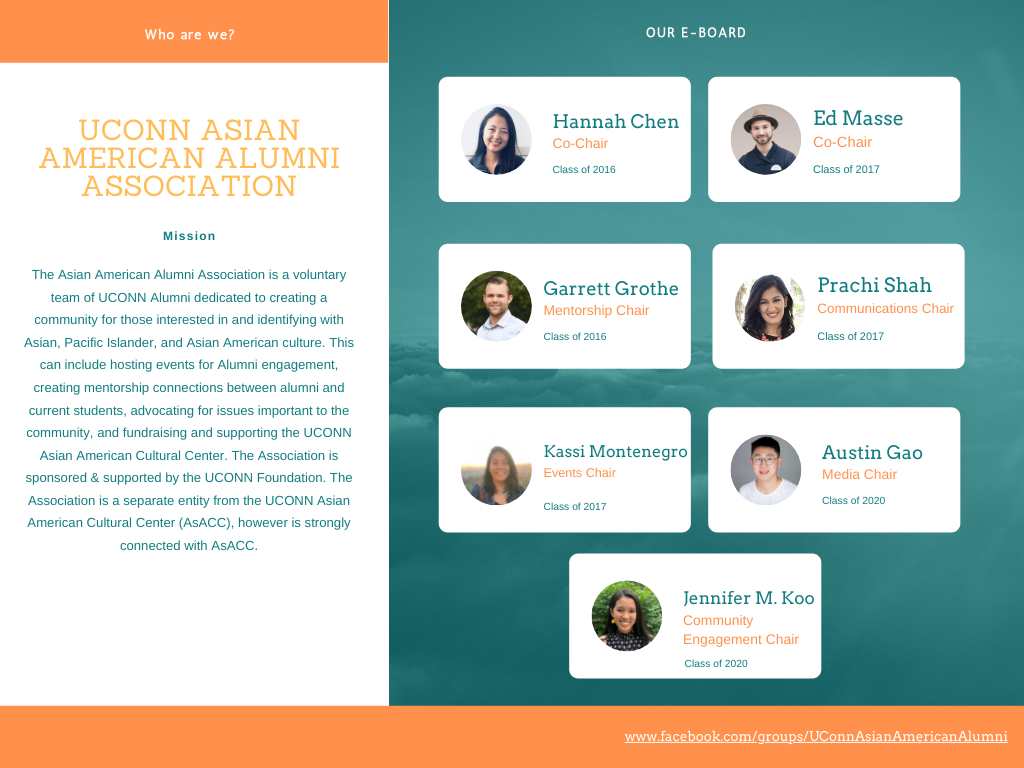Screen dimensions: 1024x768
Task: Click Garrett Grothe's Class of 2016 text
Action: [x=575, y=337]
